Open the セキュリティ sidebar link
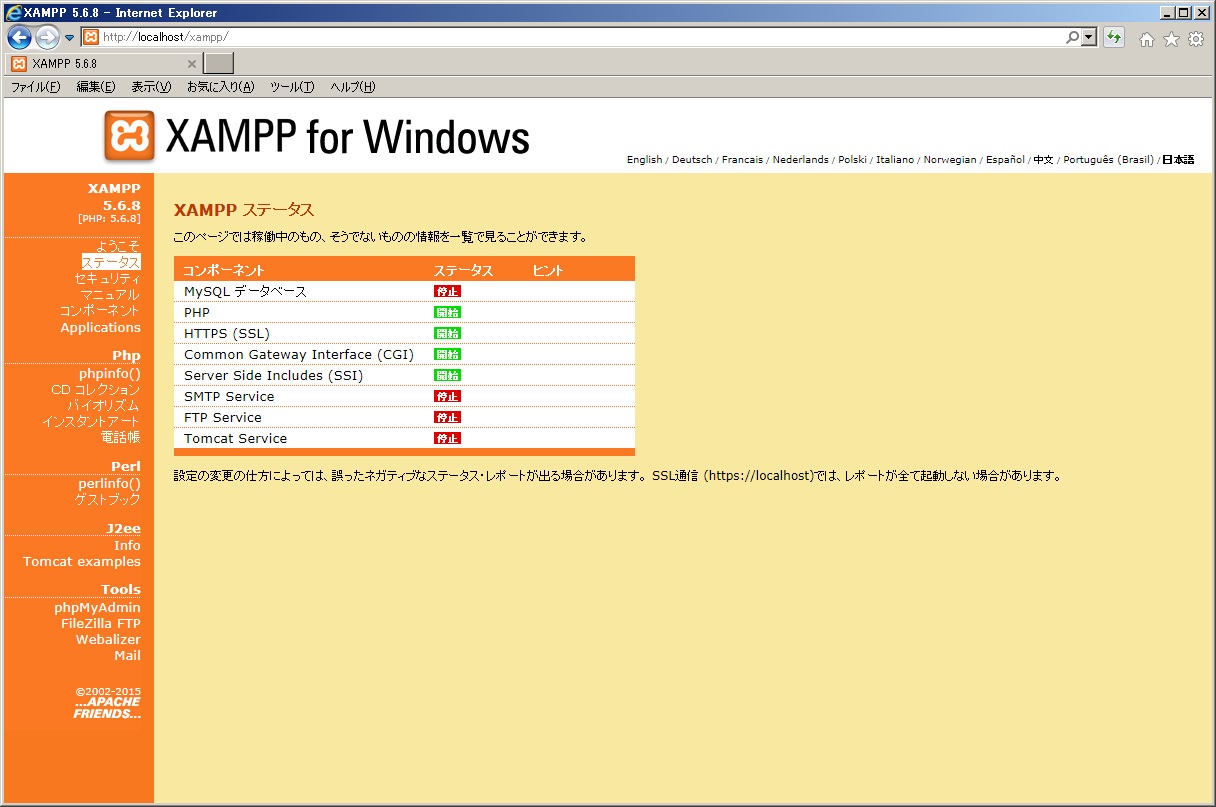The image size is (1216, 807). pos(107,278)
